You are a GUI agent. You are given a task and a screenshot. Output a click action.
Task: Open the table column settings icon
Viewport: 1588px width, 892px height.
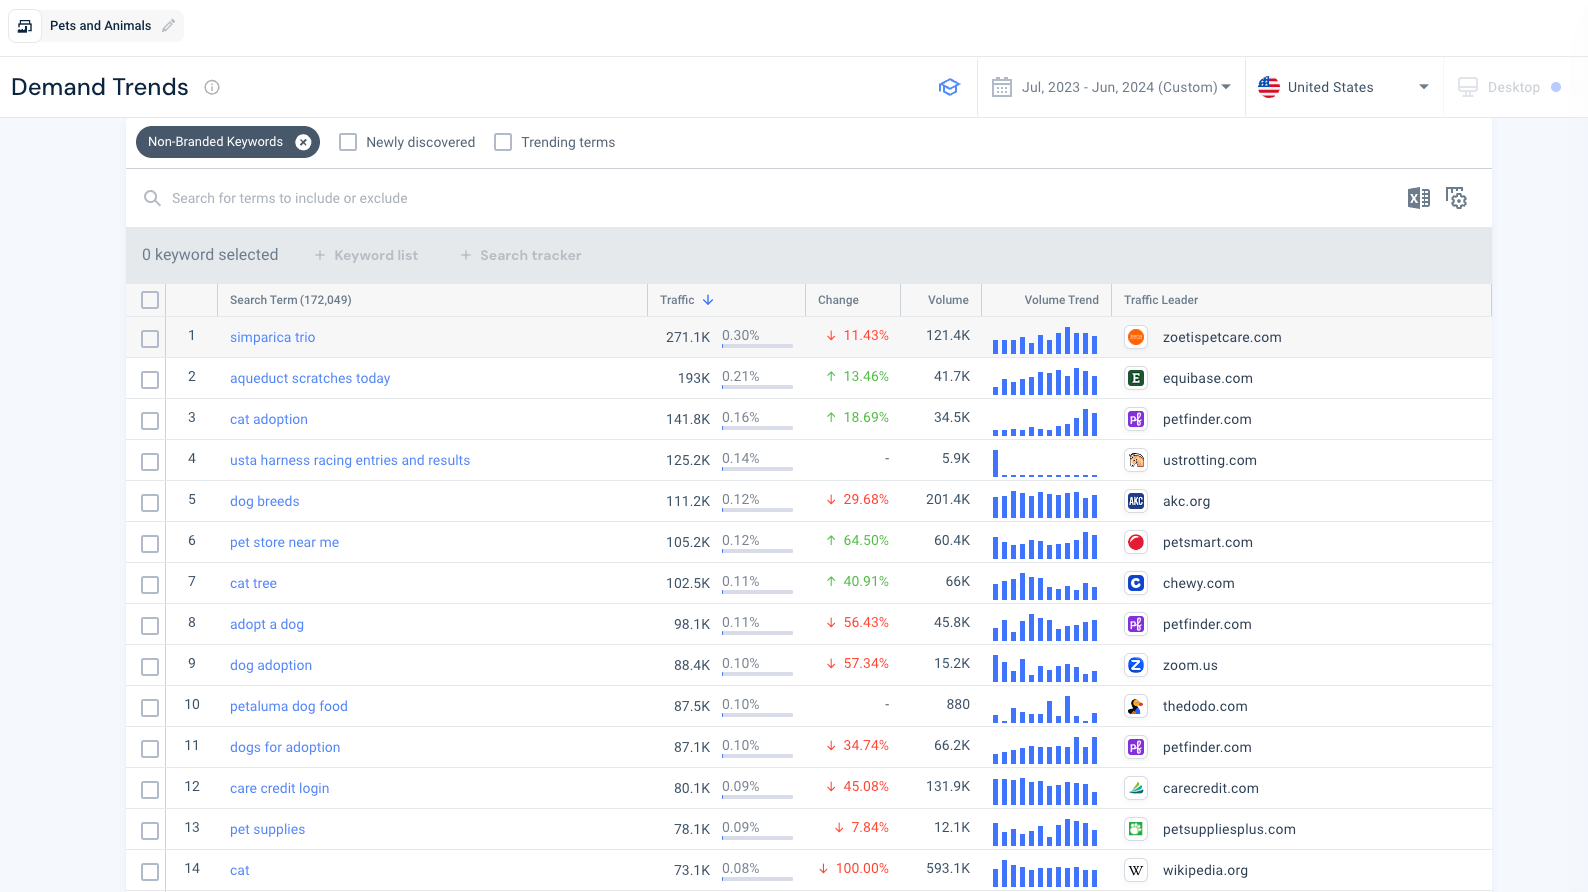click(x=1456, y=198)
